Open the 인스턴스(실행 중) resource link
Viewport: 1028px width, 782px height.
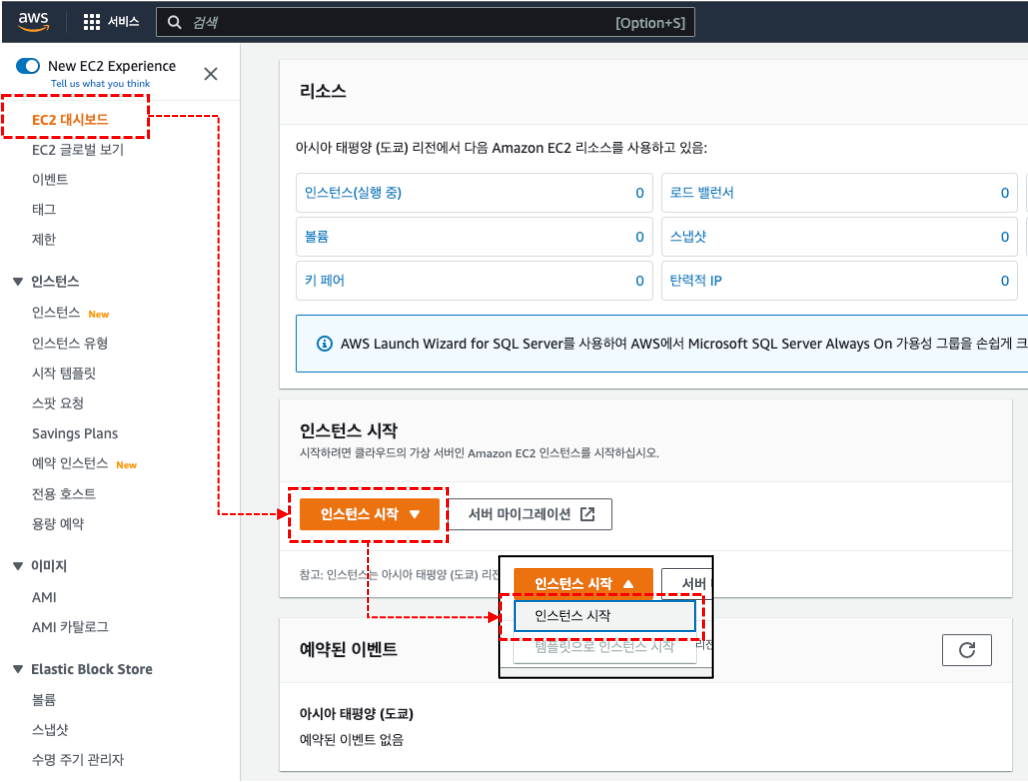(353, 193)
